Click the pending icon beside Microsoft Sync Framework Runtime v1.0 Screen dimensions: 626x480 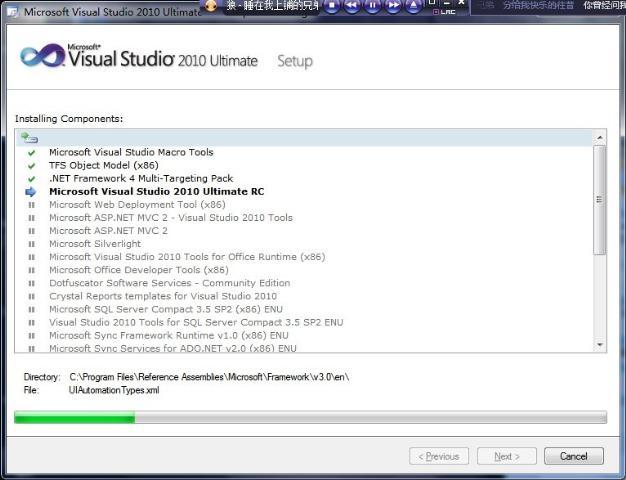(x=32, y=336)
